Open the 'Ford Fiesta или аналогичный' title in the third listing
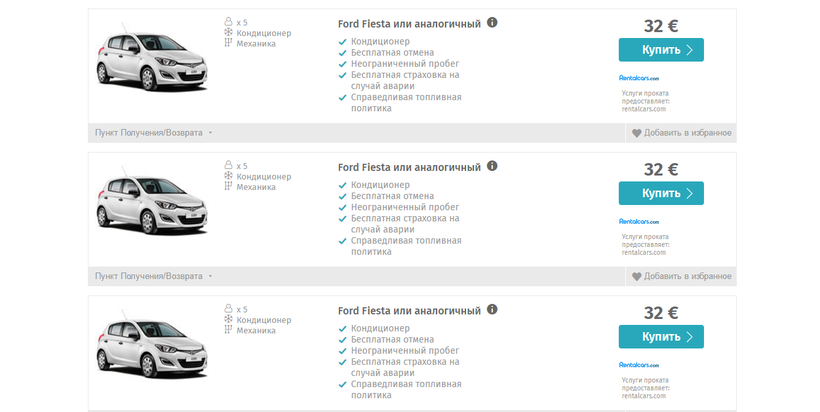820x412 pixels. [409, 311]
